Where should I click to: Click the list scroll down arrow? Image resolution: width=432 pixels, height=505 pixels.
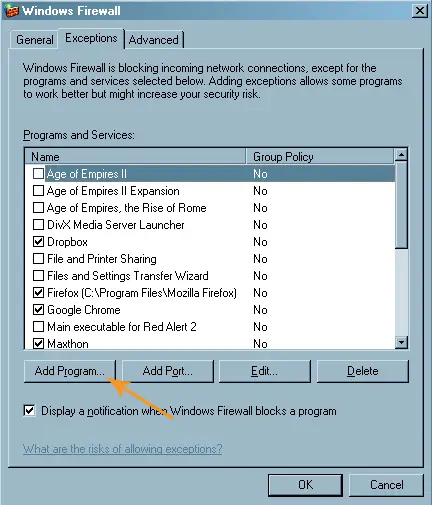[x=401, y=342]
